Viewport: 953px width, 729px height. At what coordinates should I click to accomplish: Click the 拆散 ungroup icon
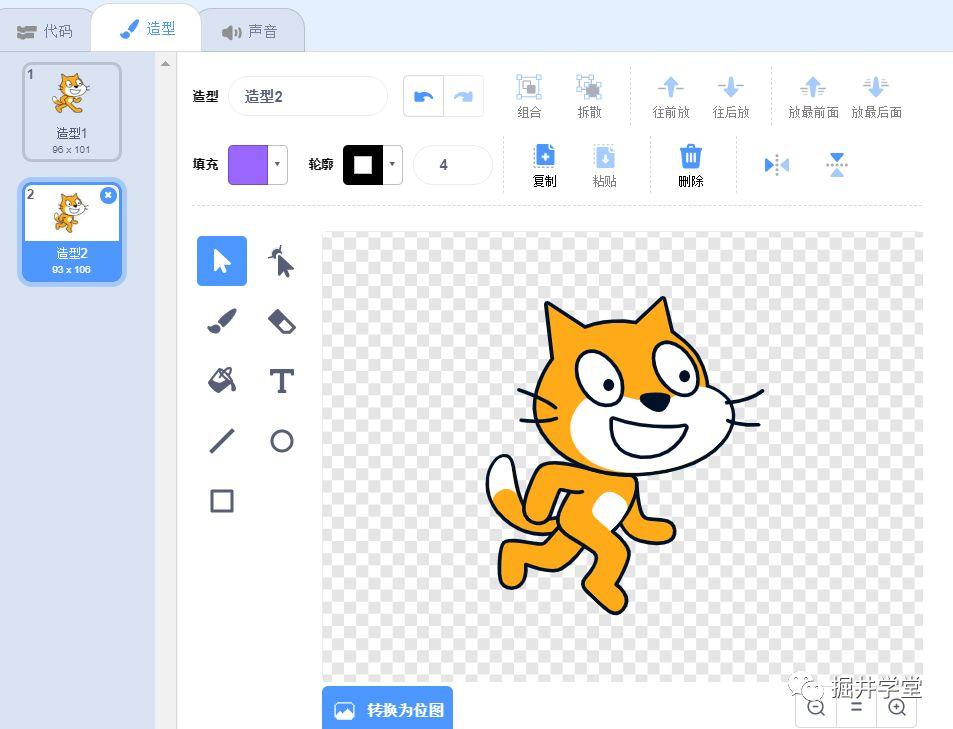point(589,87)
